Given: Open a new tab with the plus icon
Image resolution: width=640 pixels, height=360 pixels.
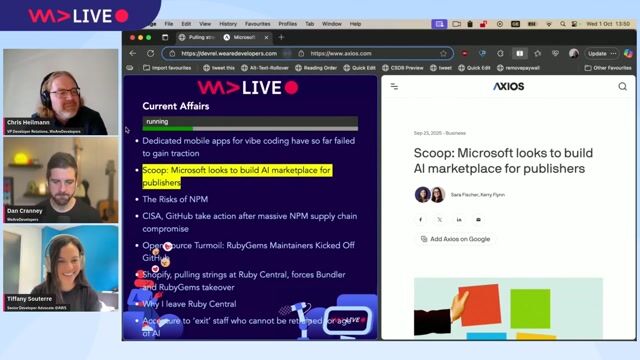Looking at the screenshot, I should (x=281, y=38).
